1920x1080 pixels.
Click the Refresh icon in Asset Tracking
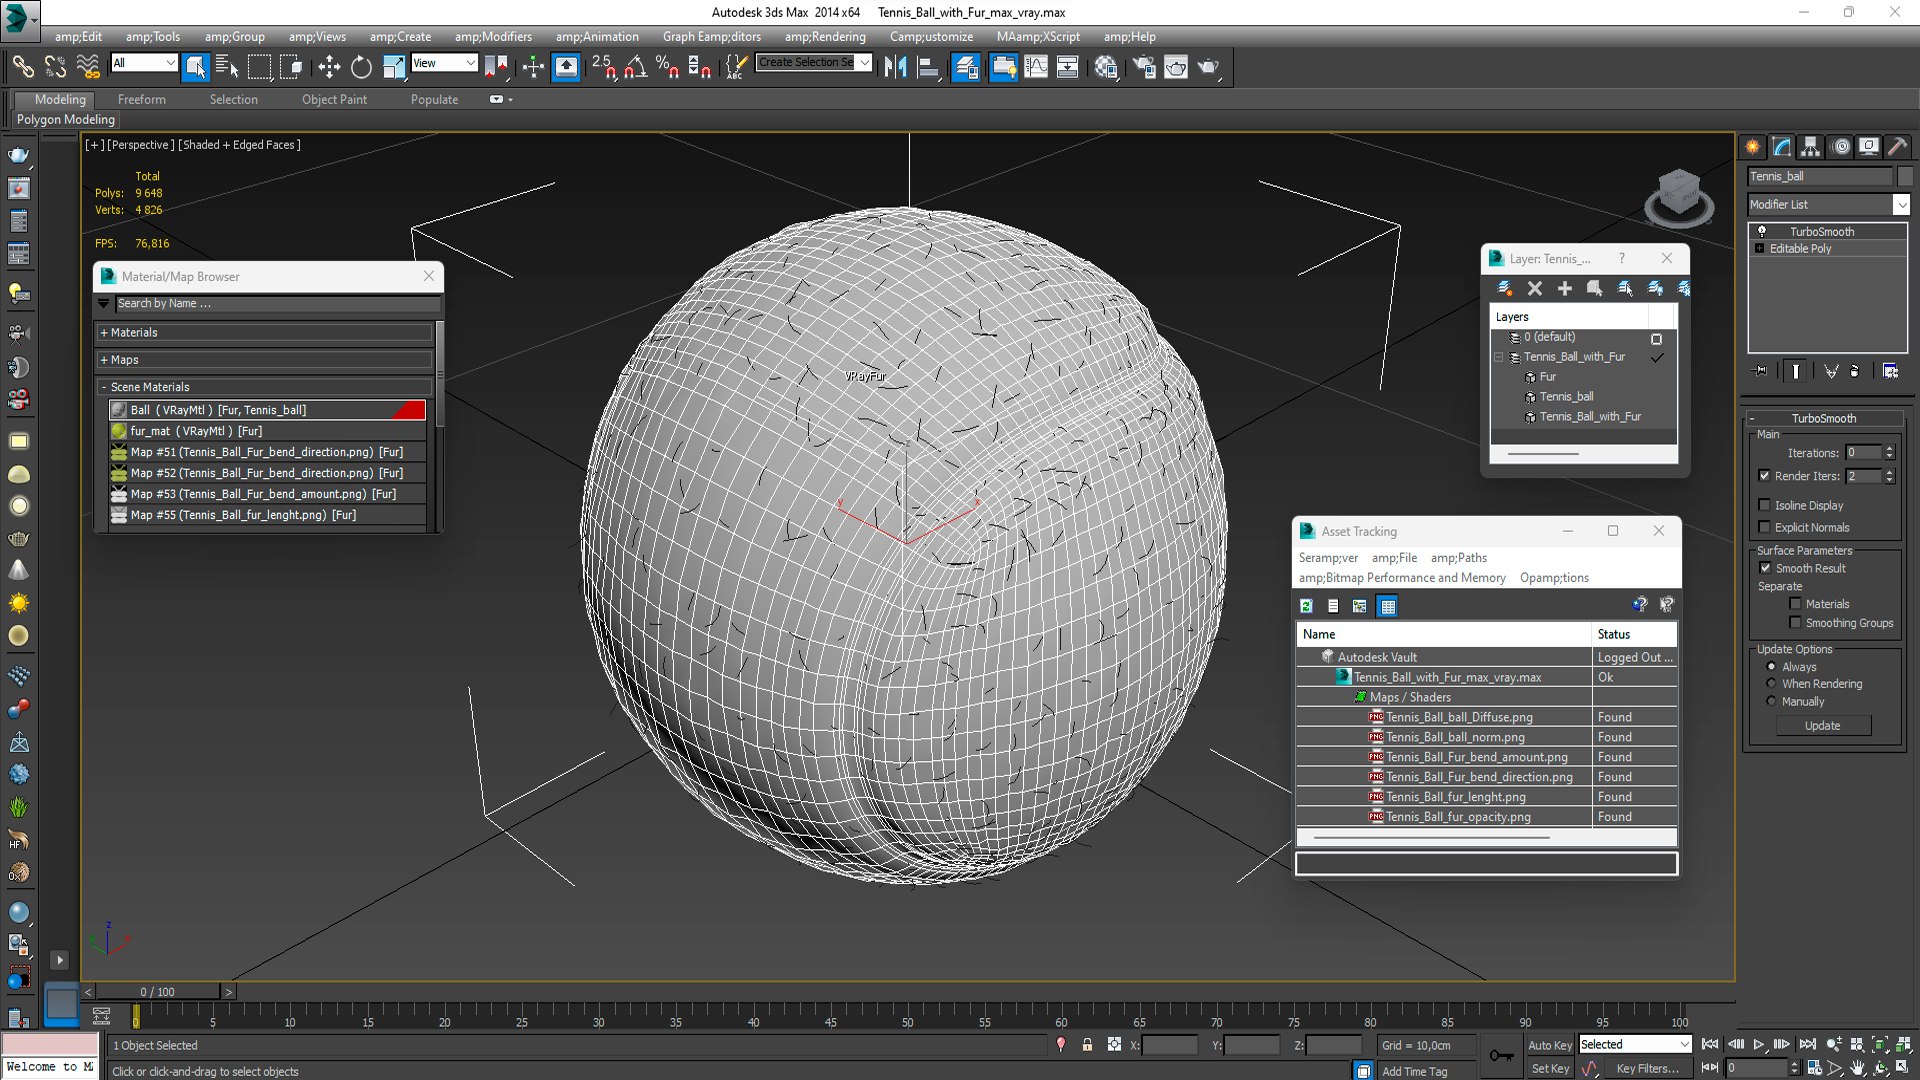(x=1306, y=606)
